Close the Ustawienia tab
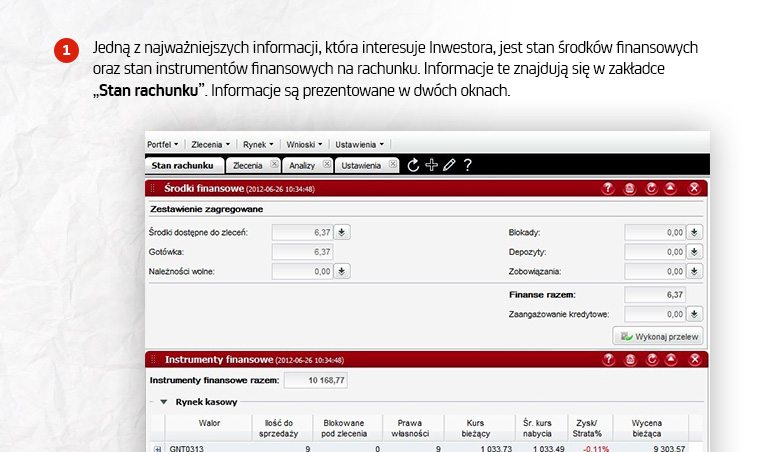Viewport: 759px width, 452px height. tap(393, 164)
